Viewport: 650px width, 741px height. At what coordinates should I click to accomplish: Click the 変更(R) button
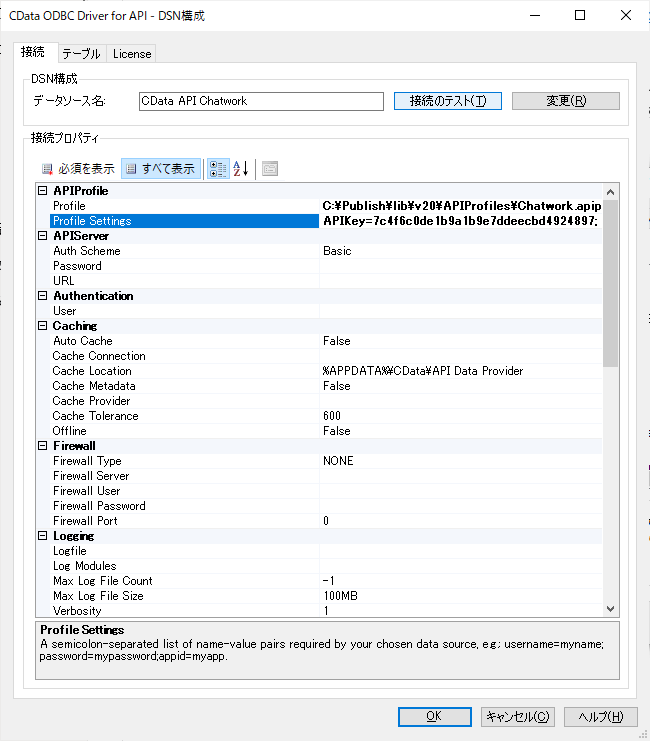[566, 101]
